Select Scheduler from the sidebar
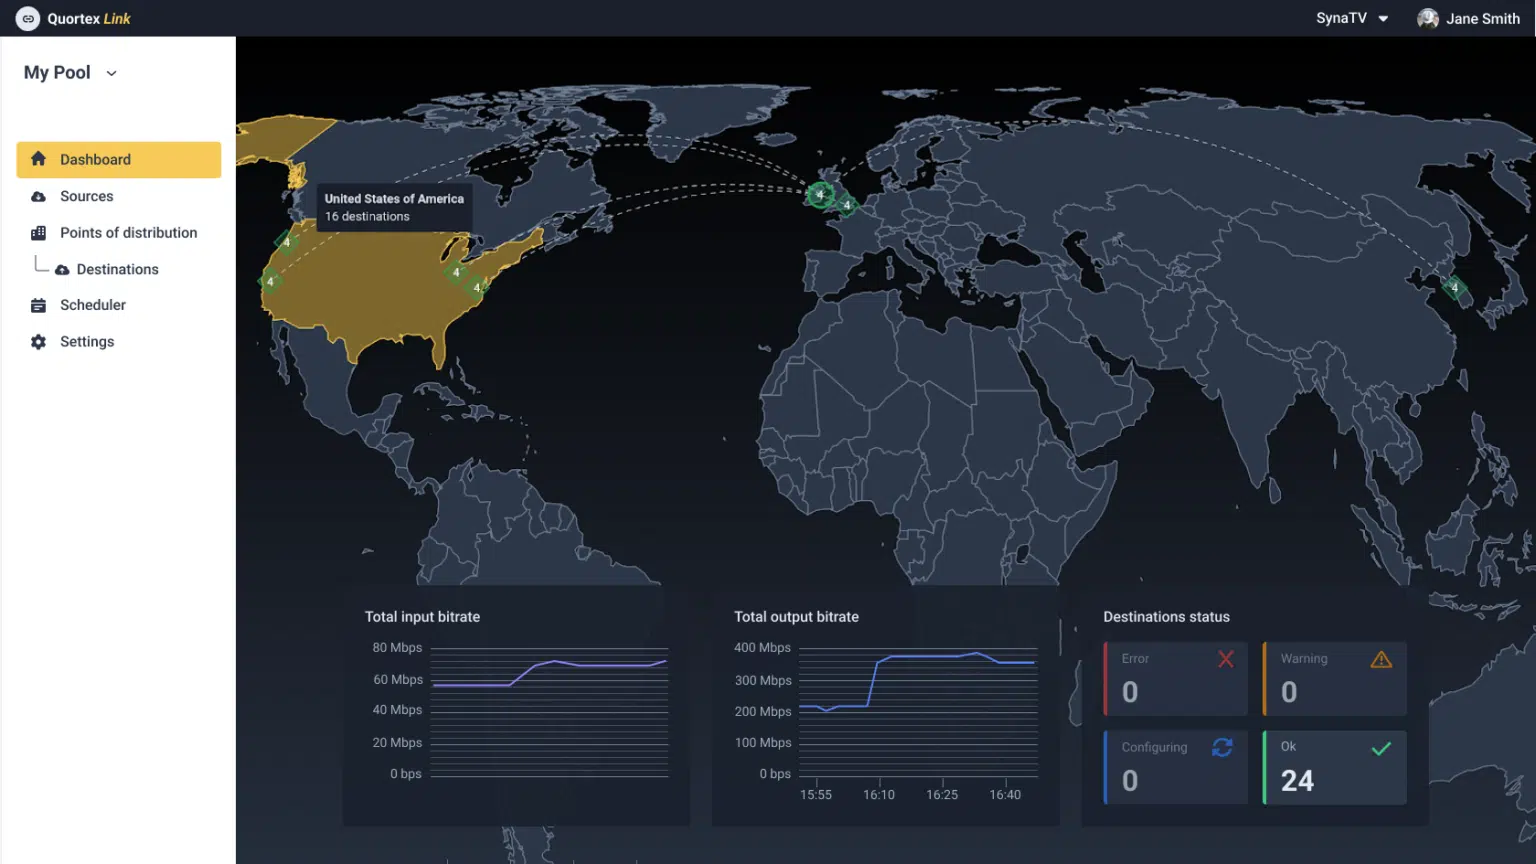This screenshot has width=1536, height=864. [x=92, y=305]
